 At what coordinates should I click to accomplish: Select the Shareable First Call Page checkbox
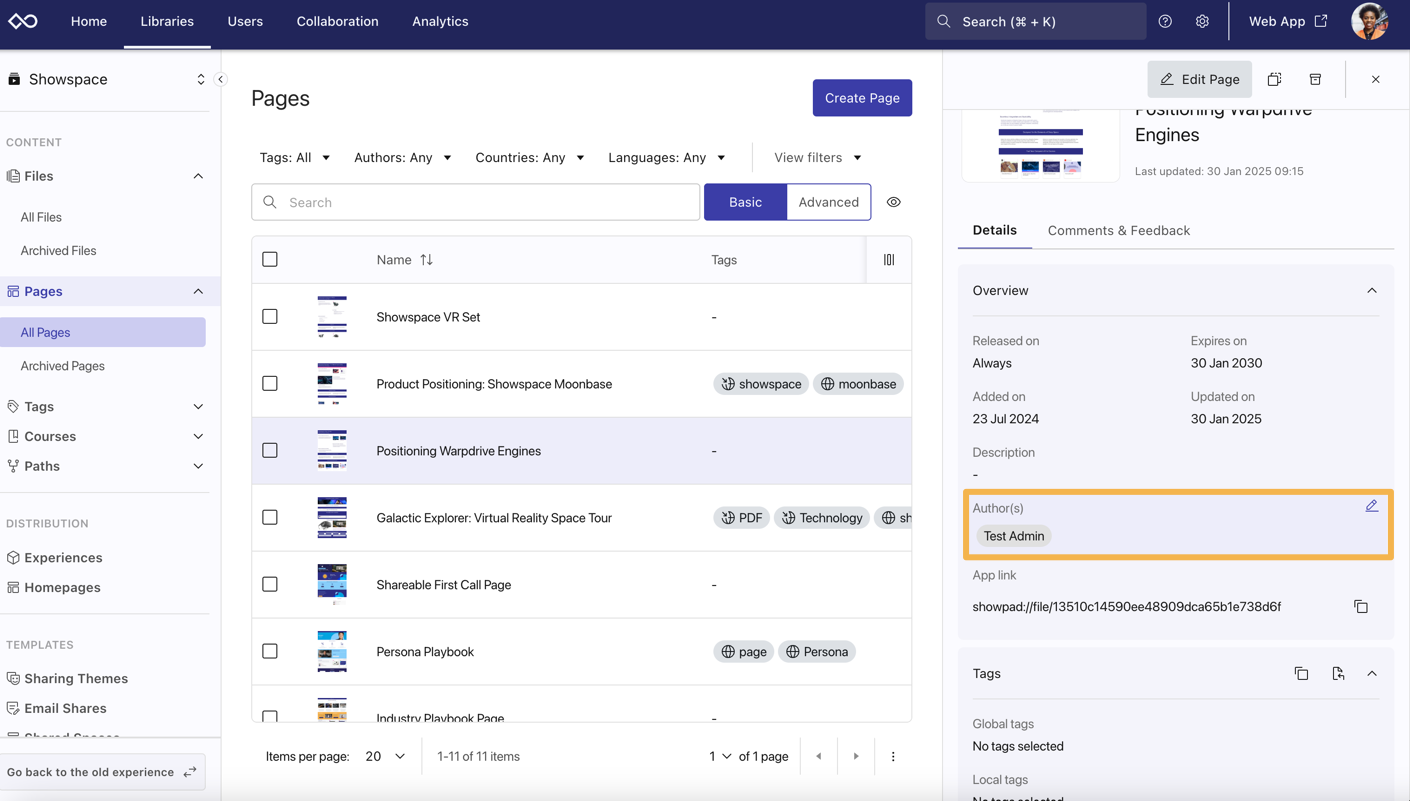tap(270, 585)
